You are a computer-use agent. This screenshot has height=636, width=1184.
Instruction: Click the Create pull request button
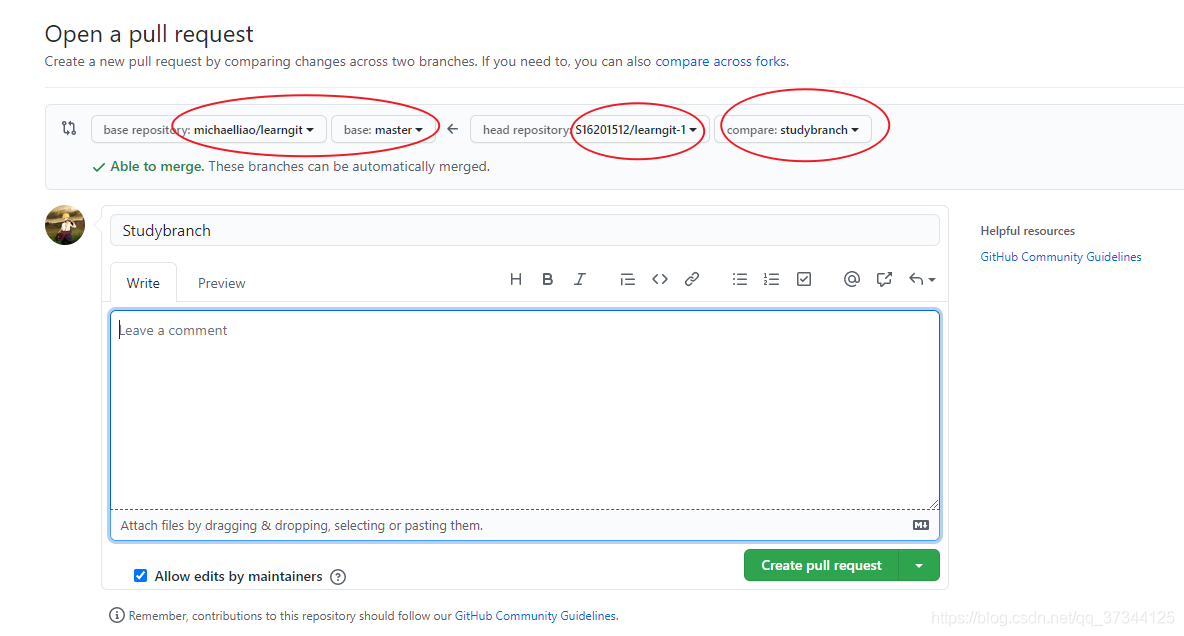pyautogui.click(x=822, y=565)
